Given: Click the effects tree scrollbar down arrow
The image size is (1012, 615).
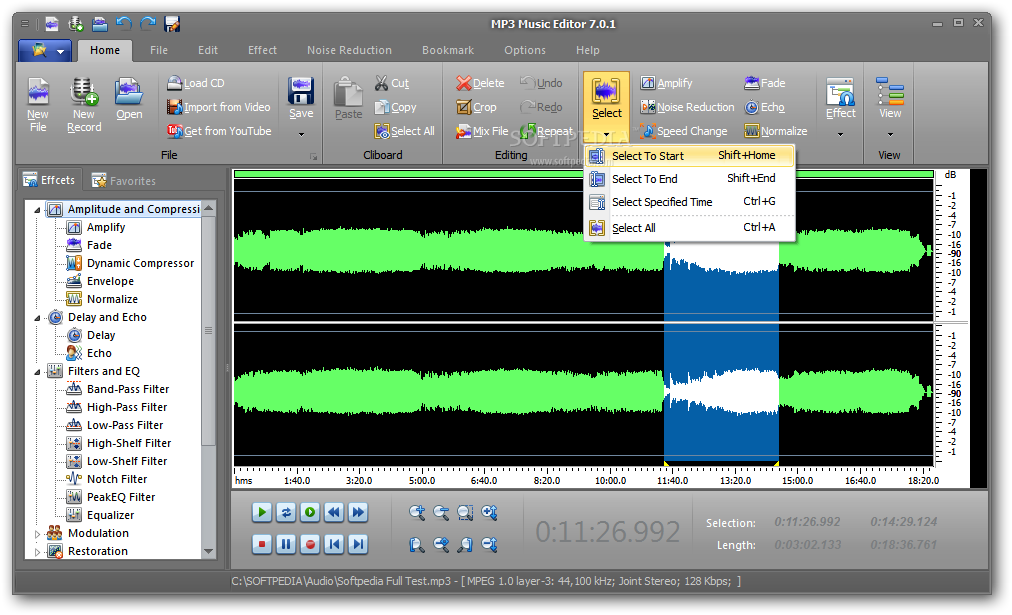Looking at the screenshot, I should click(208, 552).
